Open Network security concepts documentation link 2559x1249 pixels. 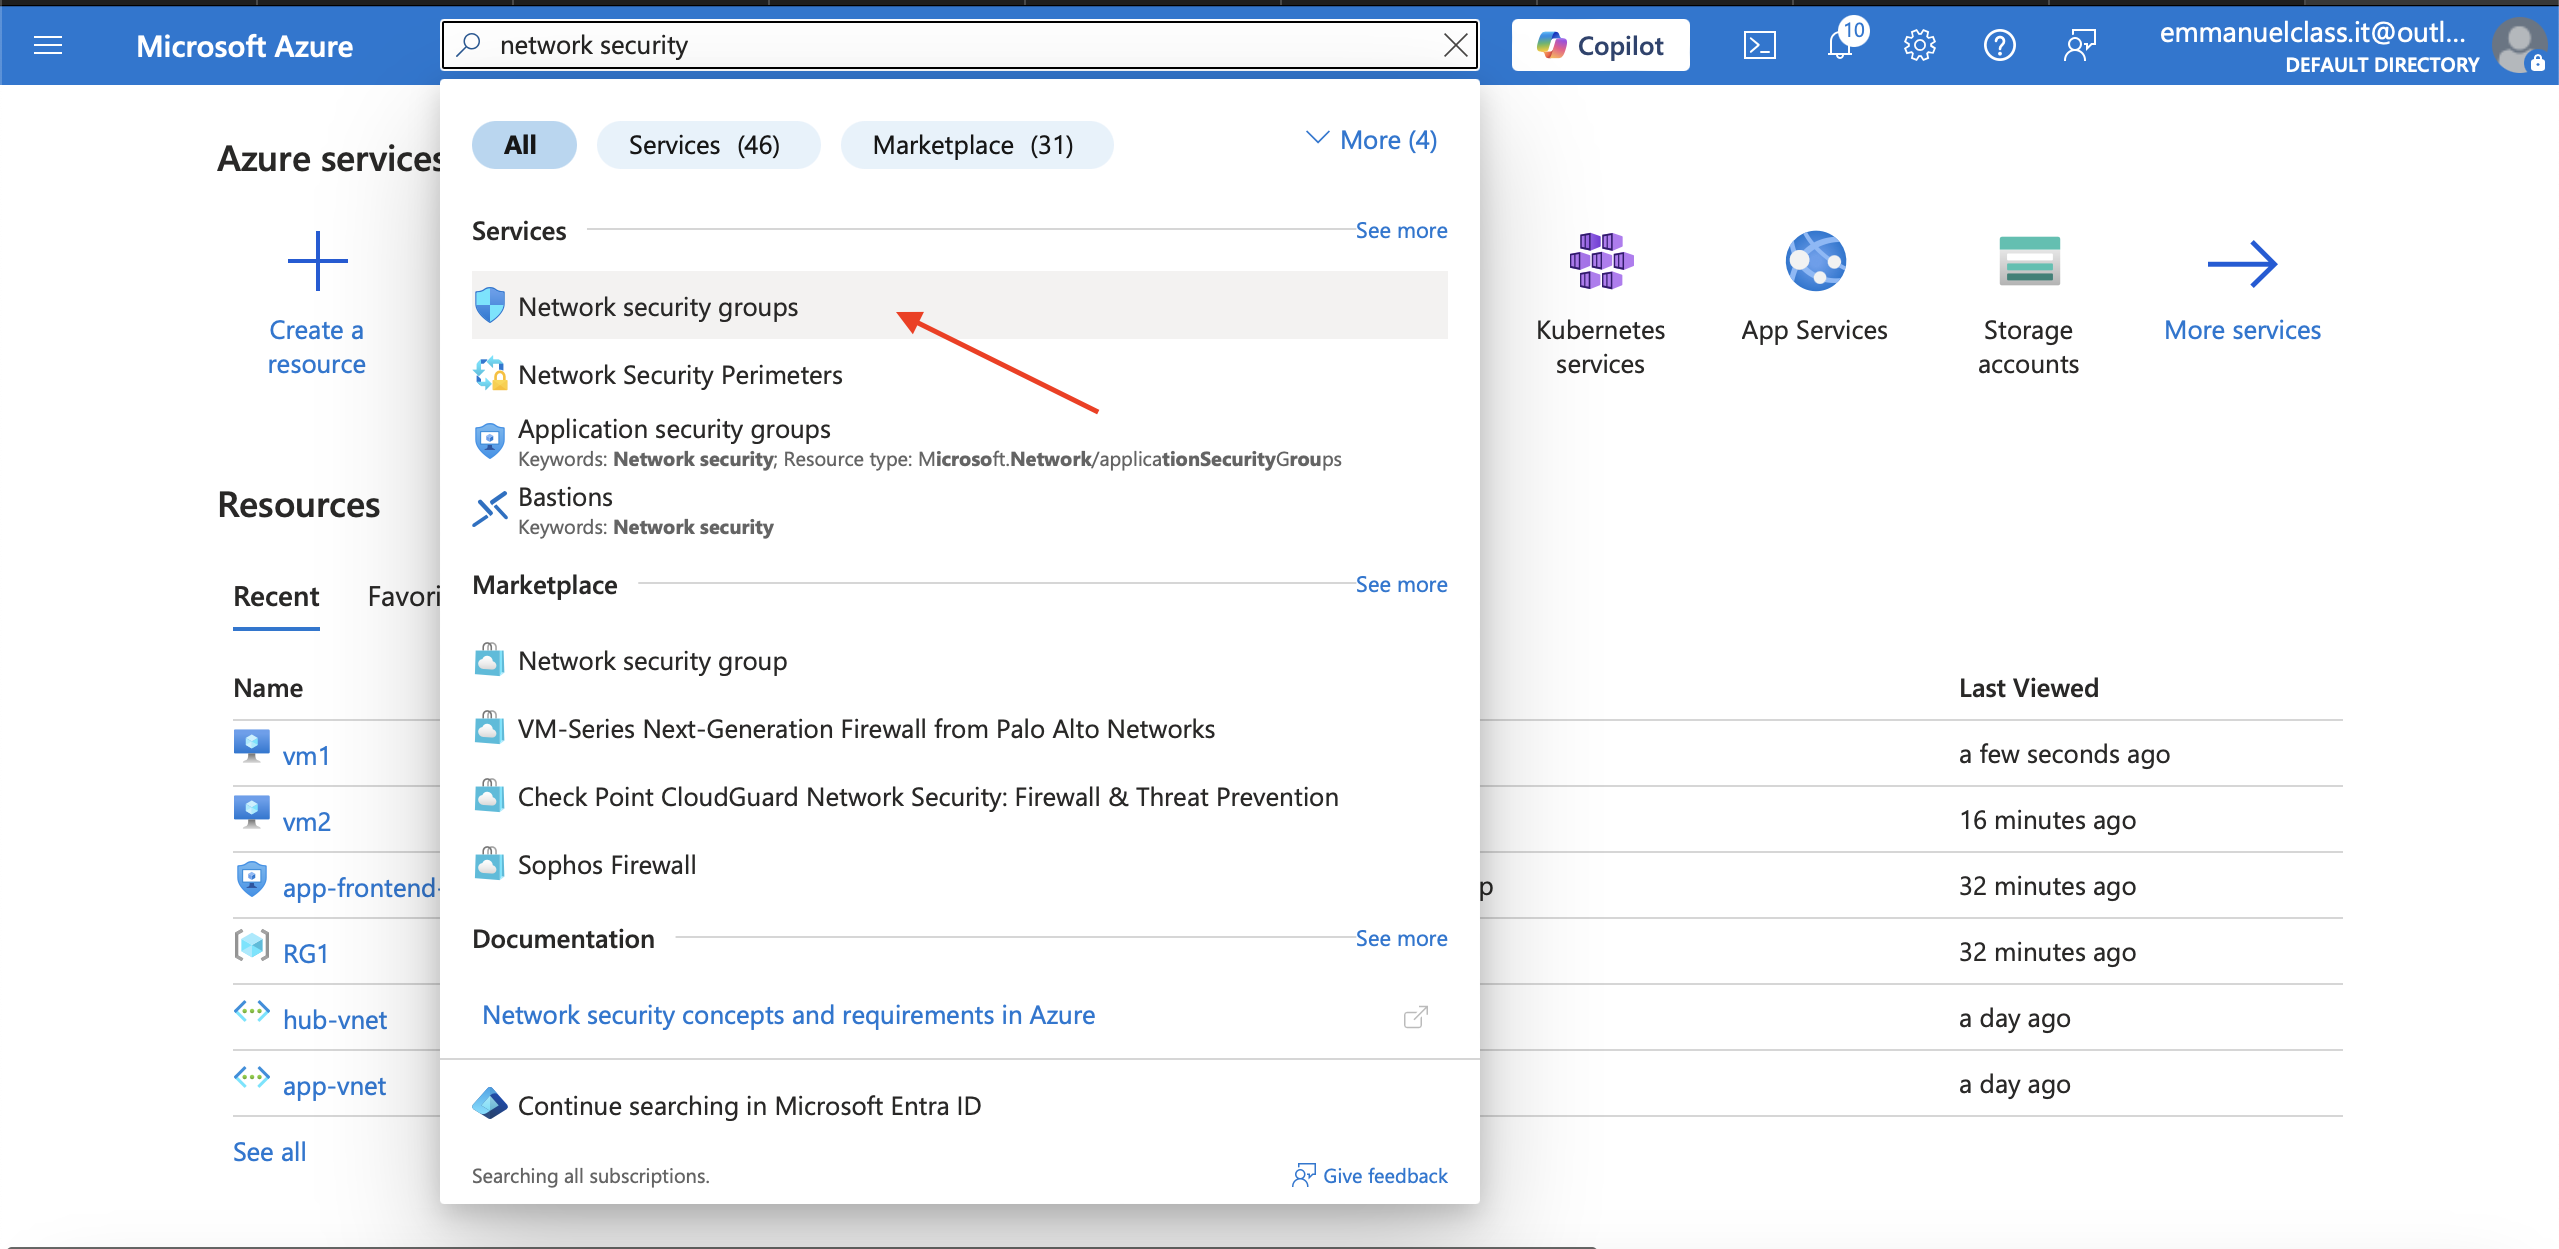tap(789, 1015)
